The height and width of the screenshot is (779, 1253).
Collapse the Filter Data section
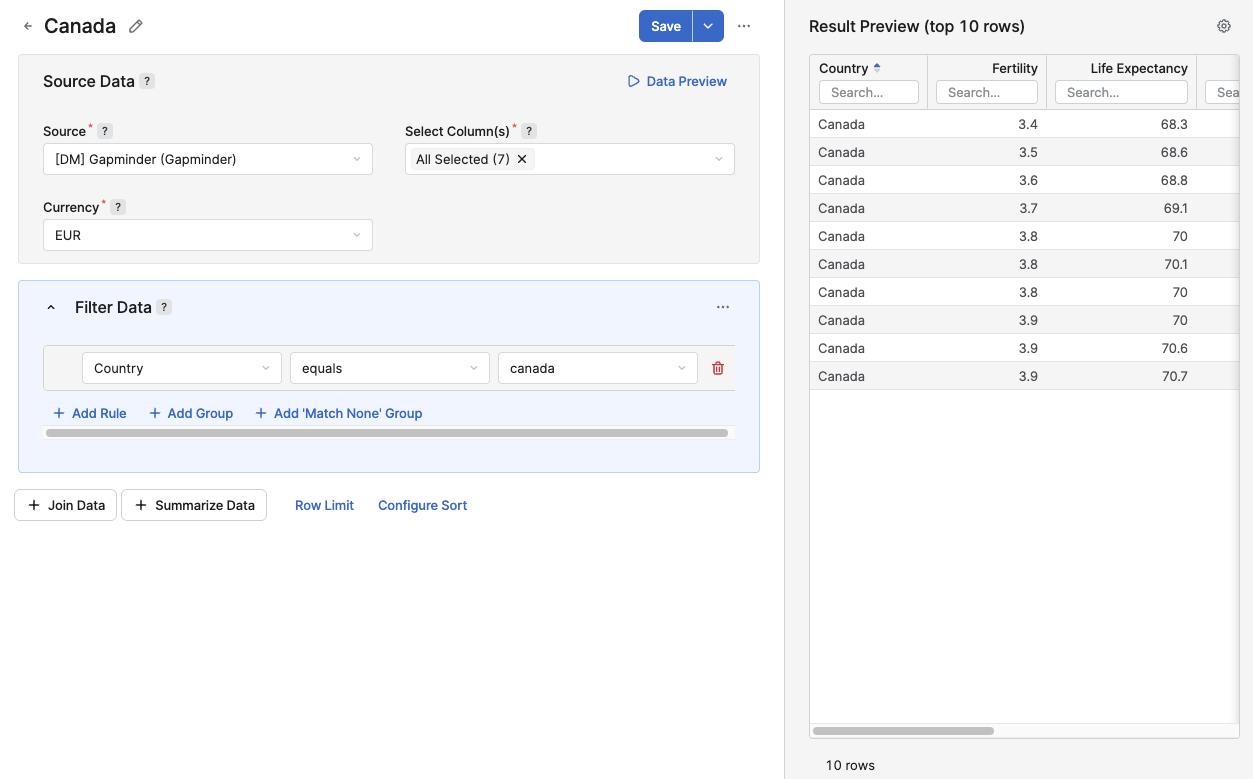point(51,307)
